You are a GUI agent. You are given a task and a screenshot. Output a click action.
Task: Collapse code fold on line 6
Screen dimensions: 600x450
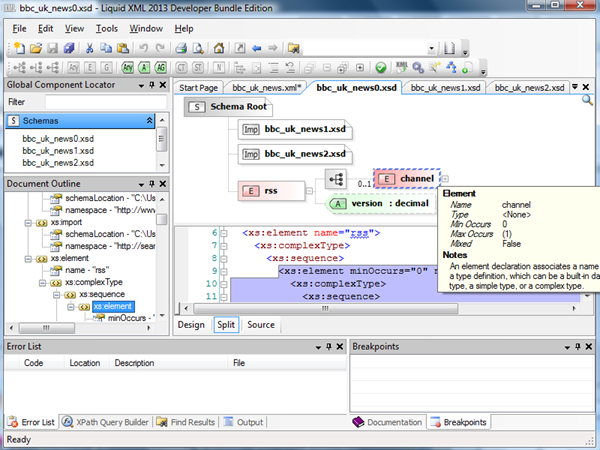[x=224, y=233]
